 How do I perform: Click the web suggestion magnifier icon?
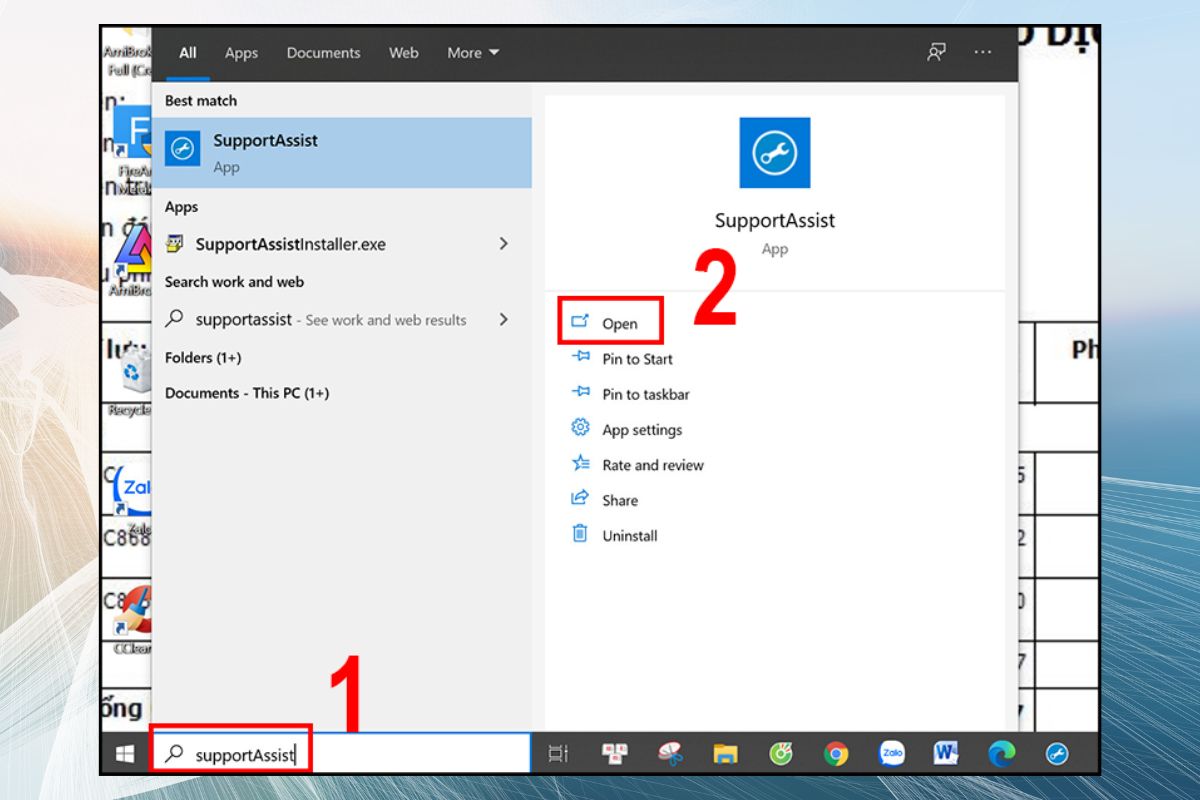tap(175, 319)
